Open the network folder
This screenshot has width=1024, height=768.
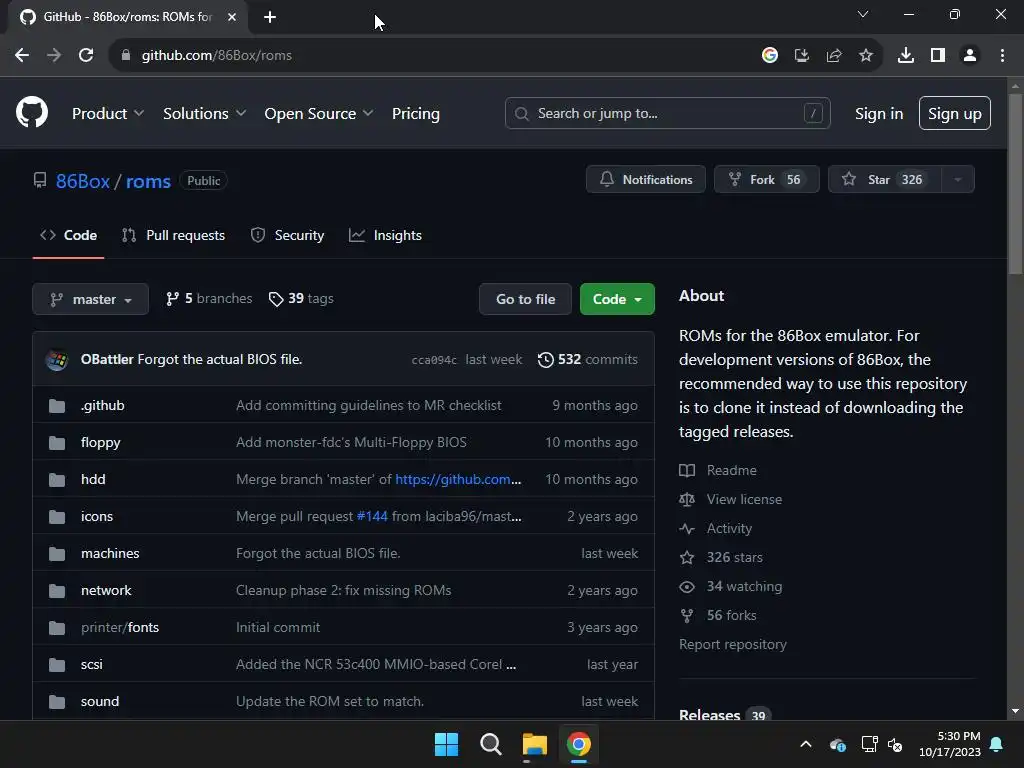pos(106,590)
